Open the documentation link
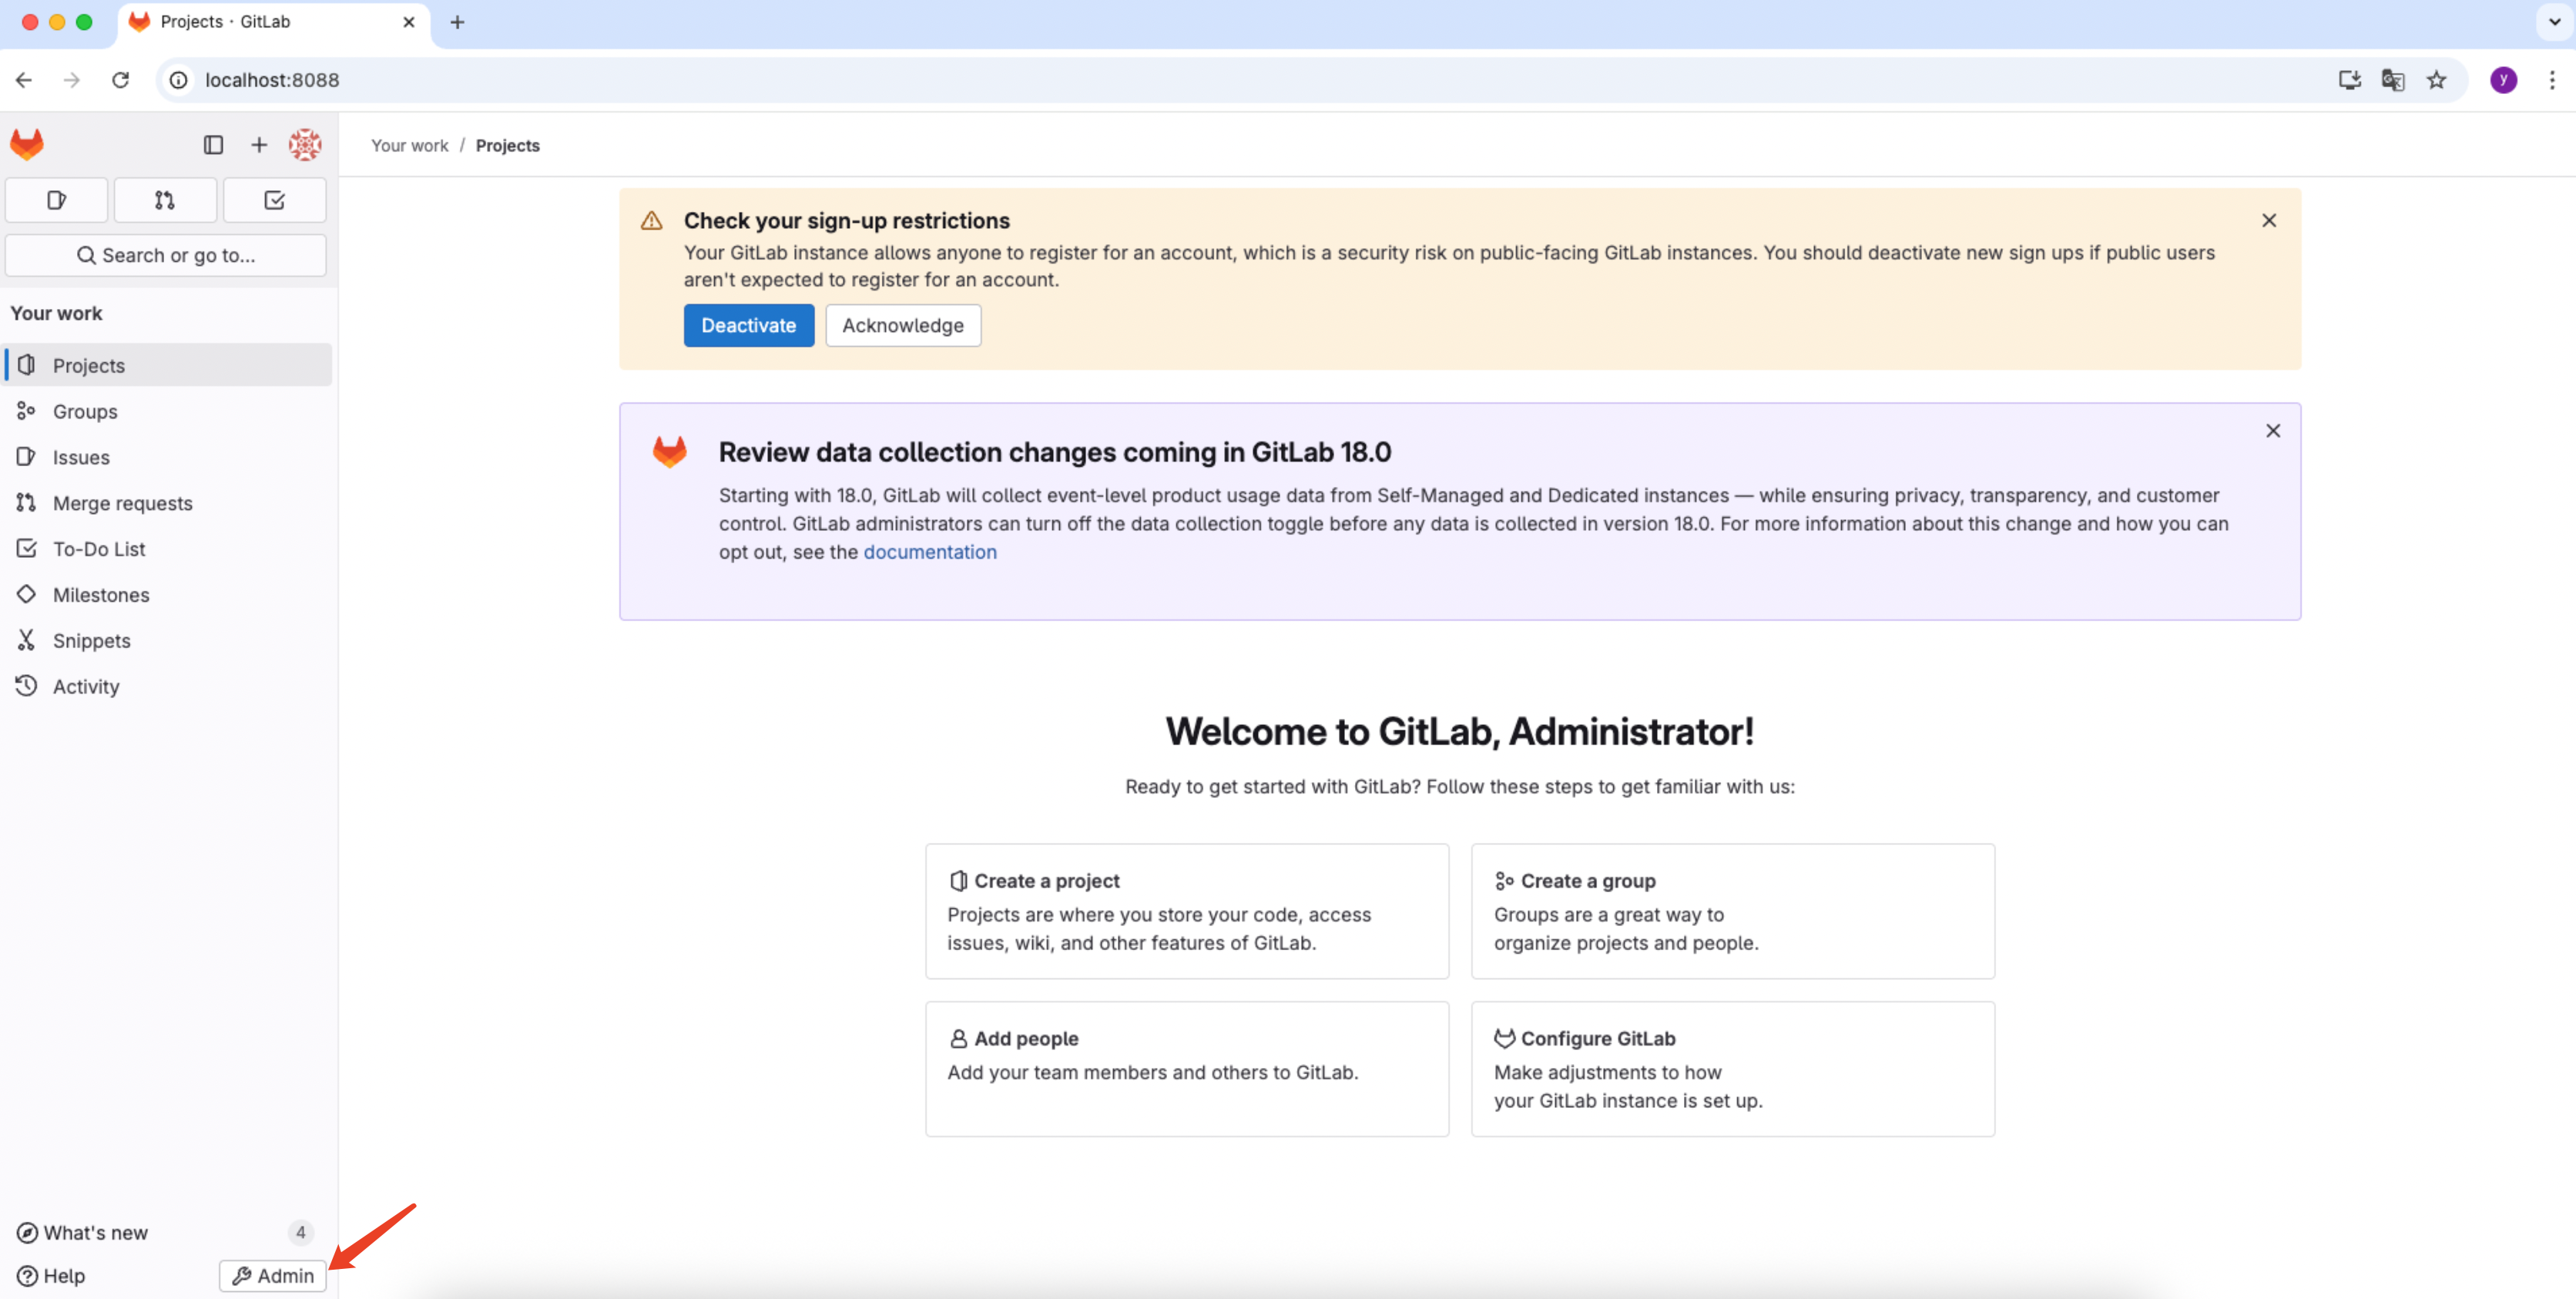Screen dimensions: 2576x1299 [929, 552]
